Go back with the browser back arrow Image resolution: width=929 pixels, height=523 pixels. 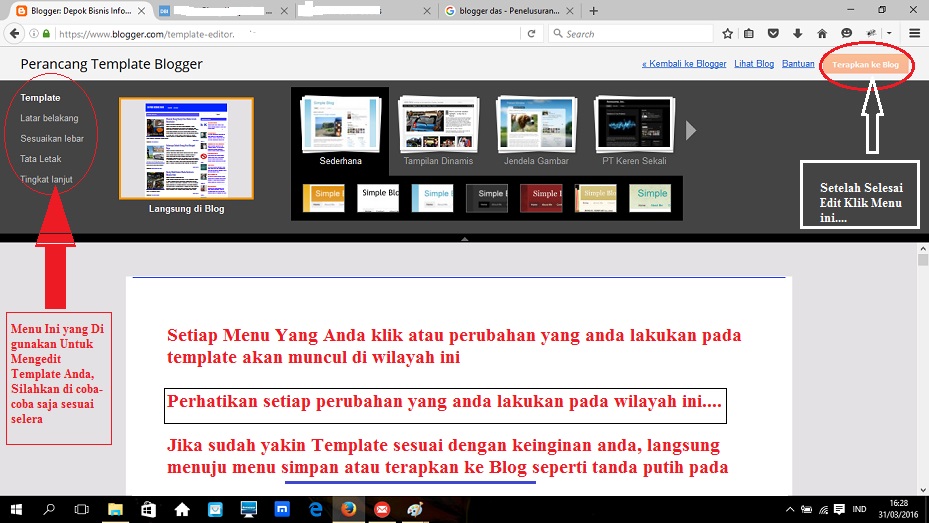(15, 34)
